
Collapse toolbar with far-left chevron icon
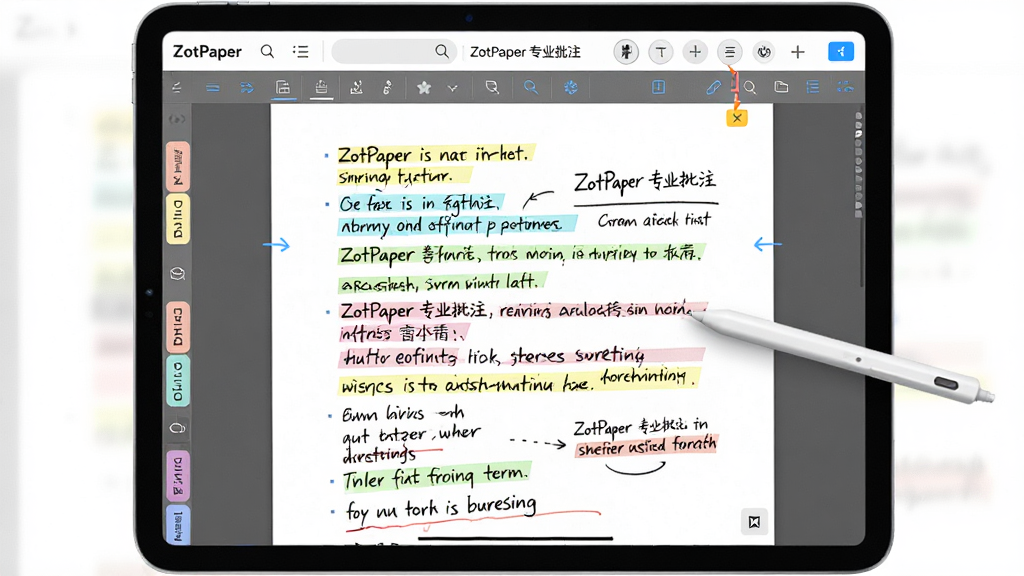pyautogui.click(x=177, y=88)
